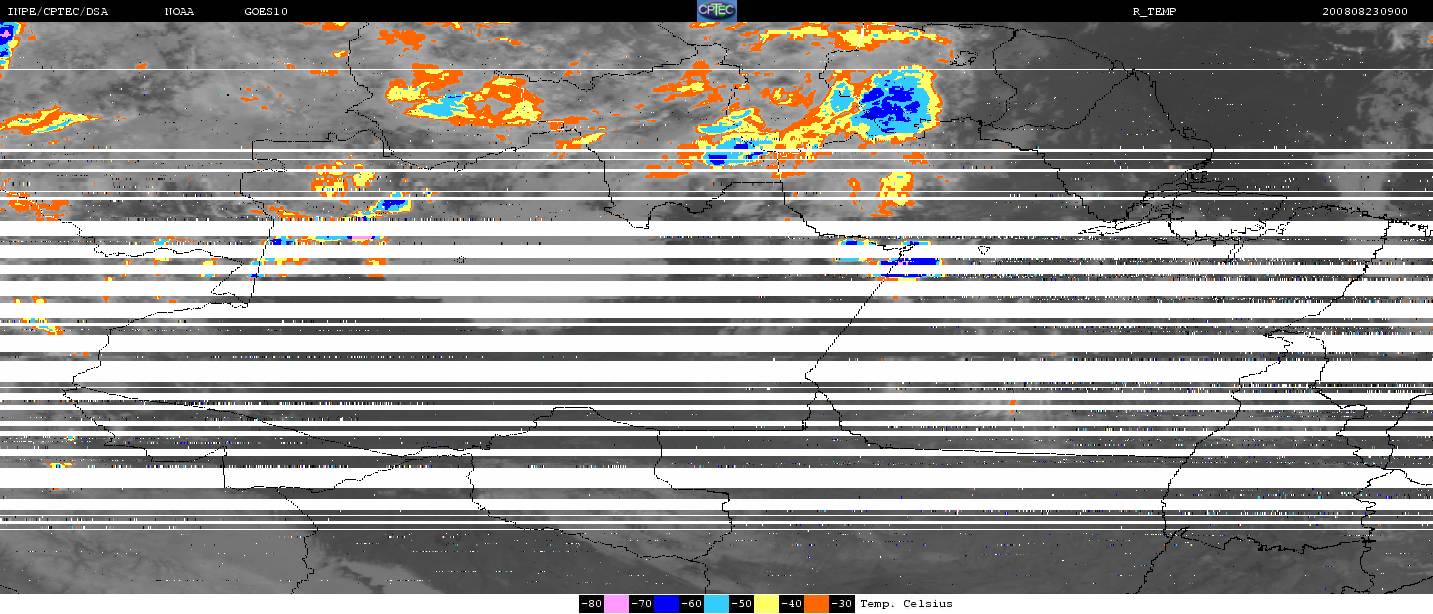1433x614 pixels.
Task: Click the cyan legend color swatch
Action: (x=717, y=604)
